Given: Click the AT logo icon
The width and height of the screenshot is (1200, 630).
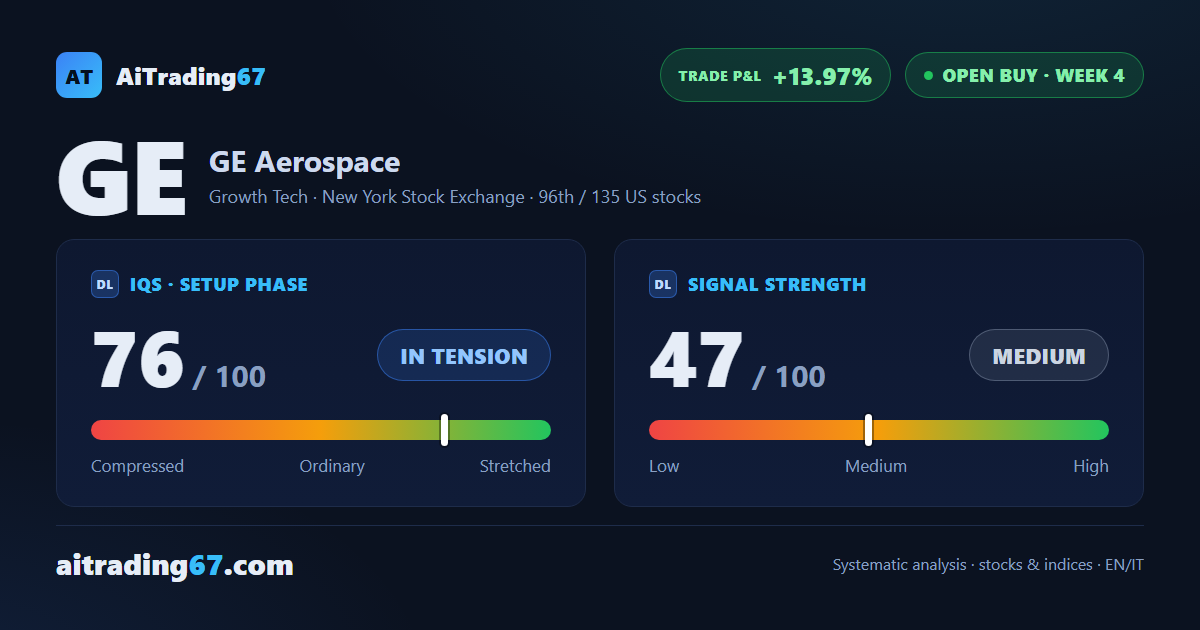Looking at the screenshot, I should point(79,75).
